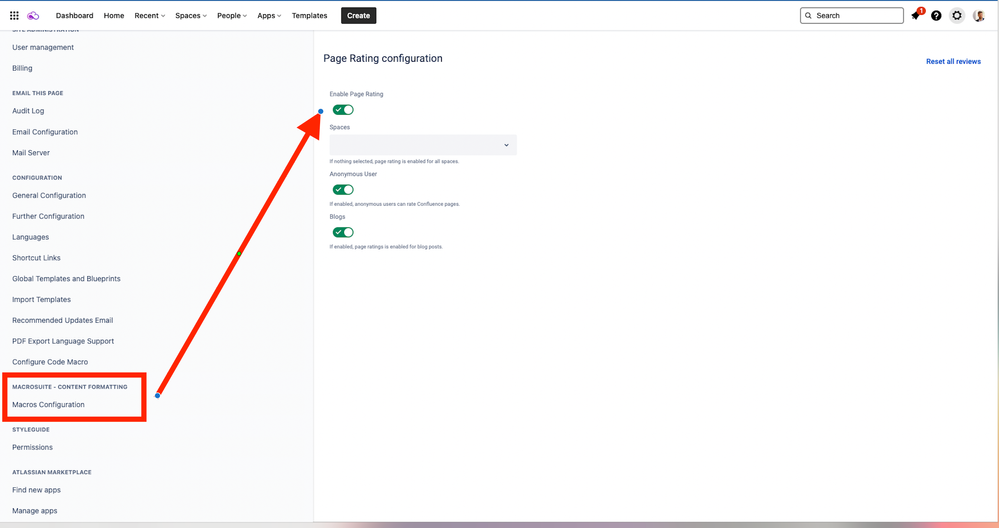
Task: Click into the Search field
Action: (x=852, y=15)
